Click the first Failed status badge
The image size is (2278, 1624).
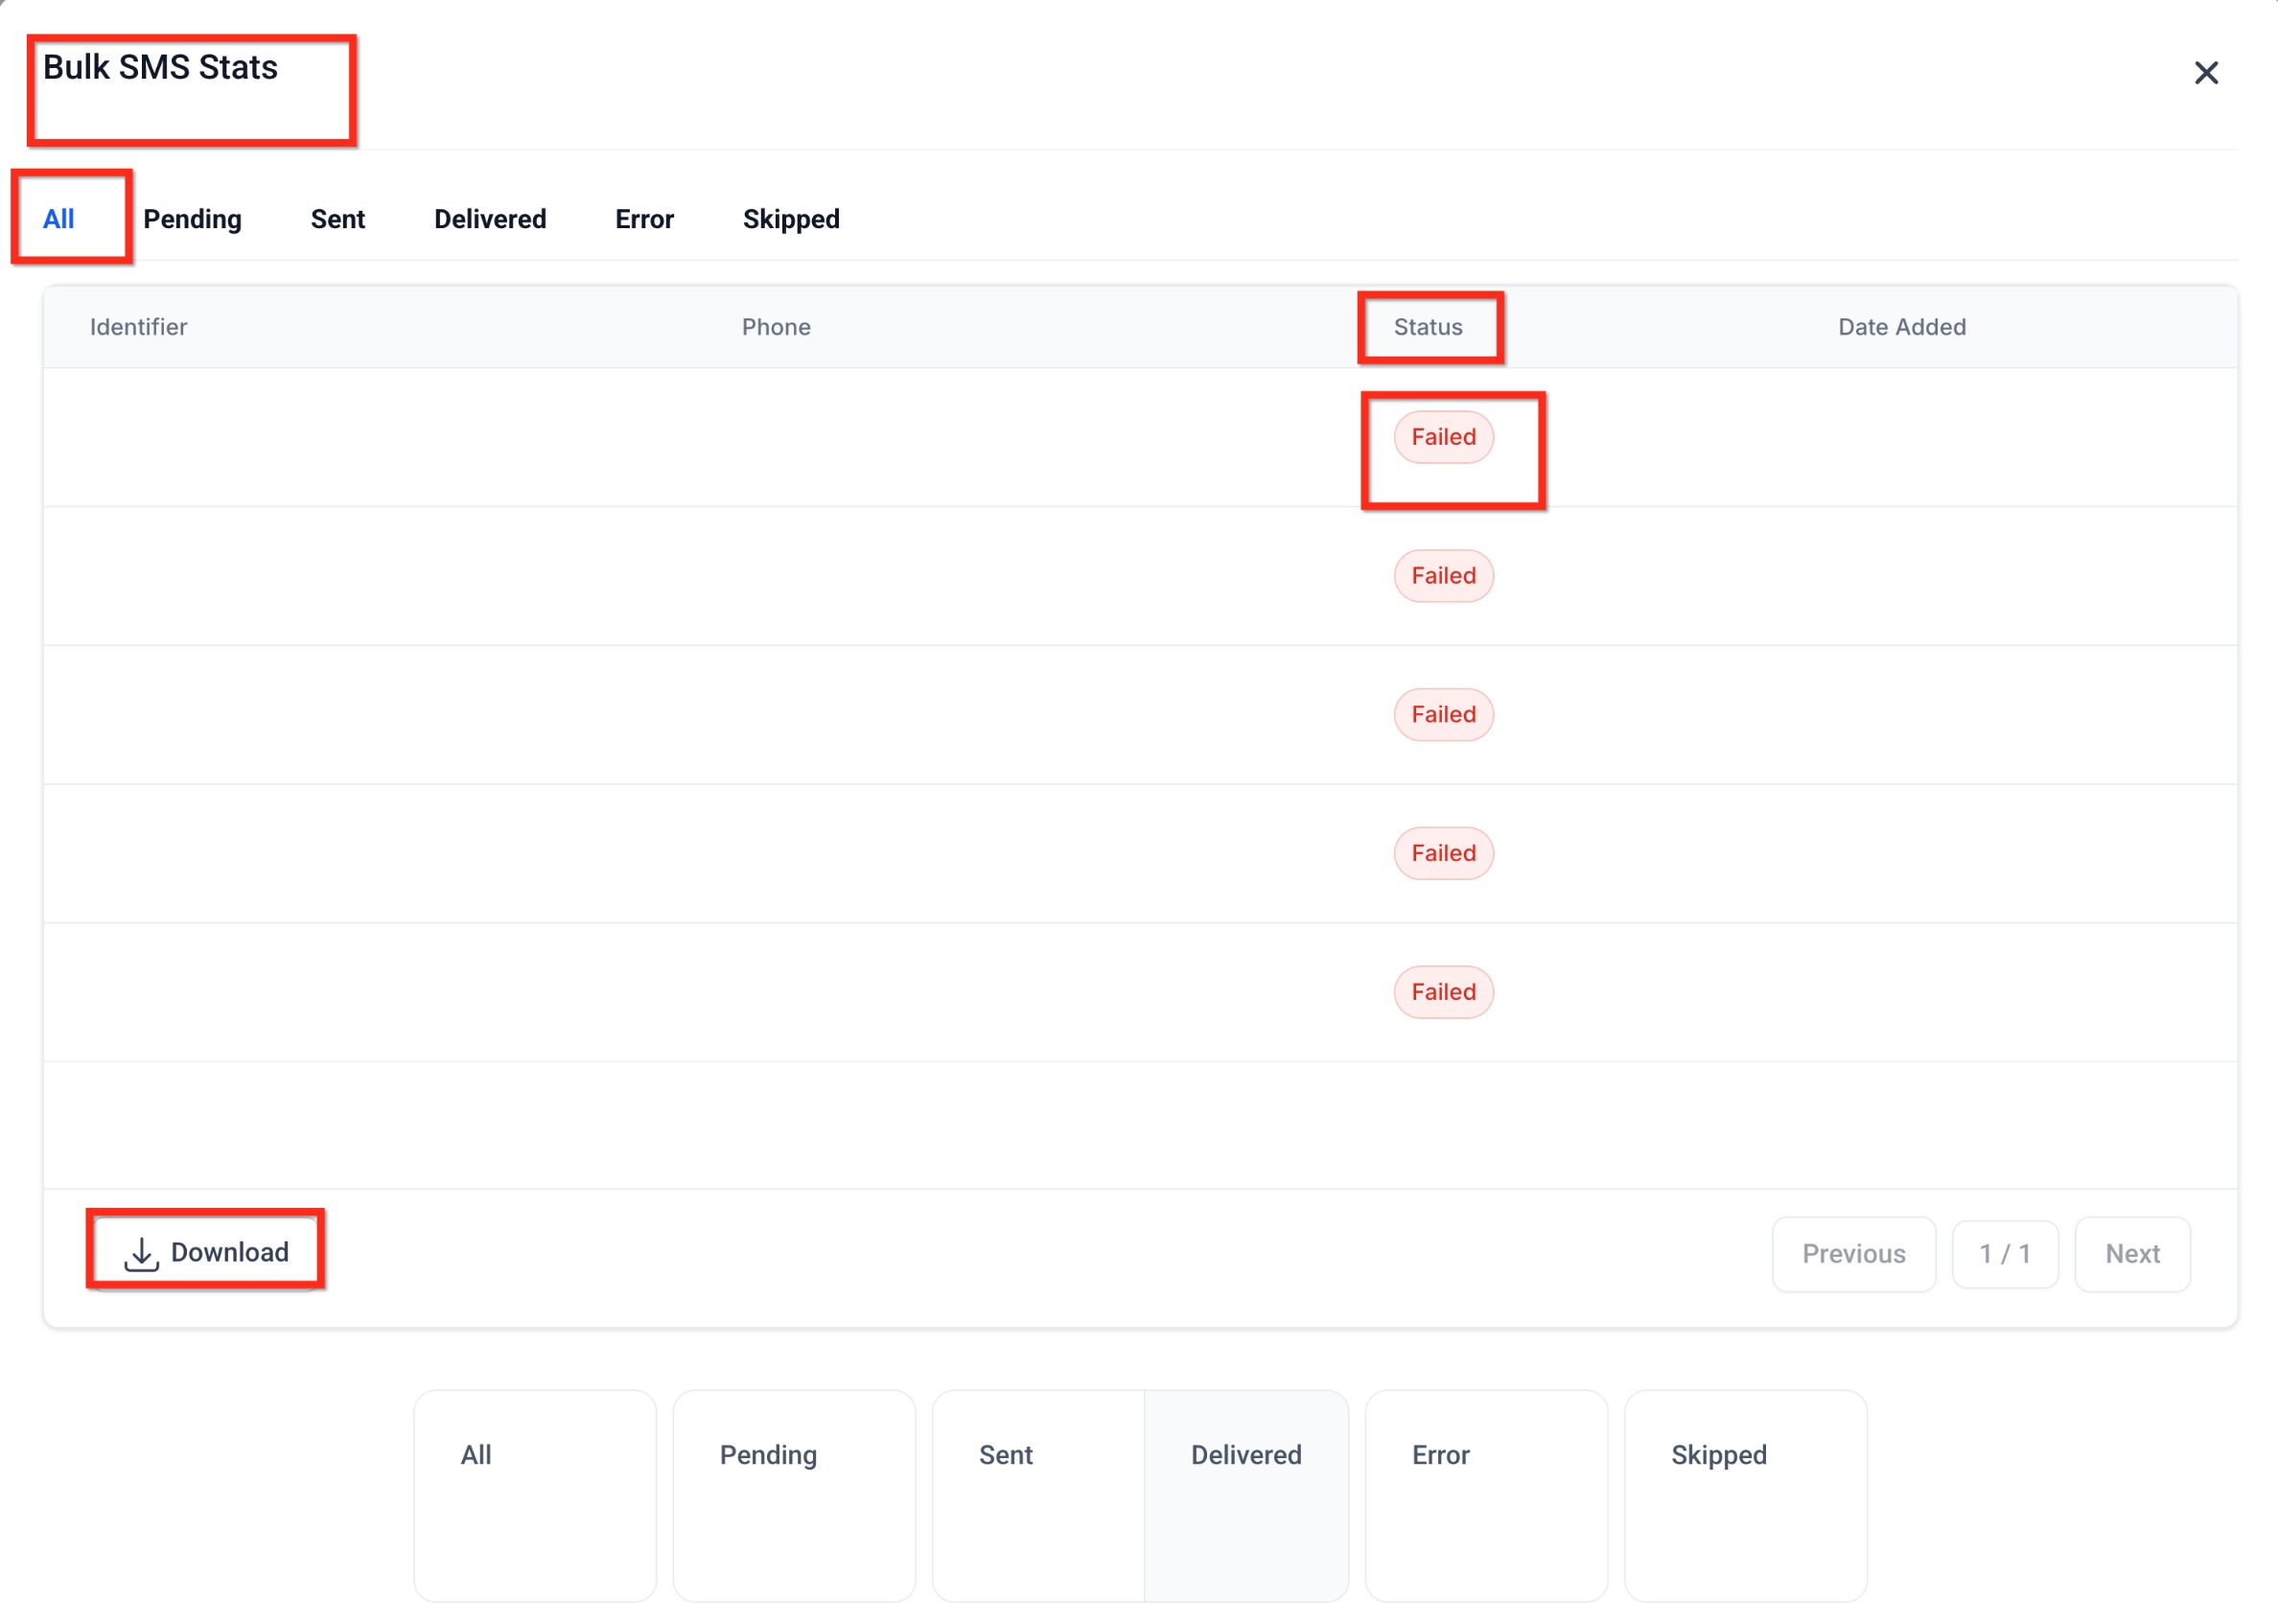tap(1443, 436)
